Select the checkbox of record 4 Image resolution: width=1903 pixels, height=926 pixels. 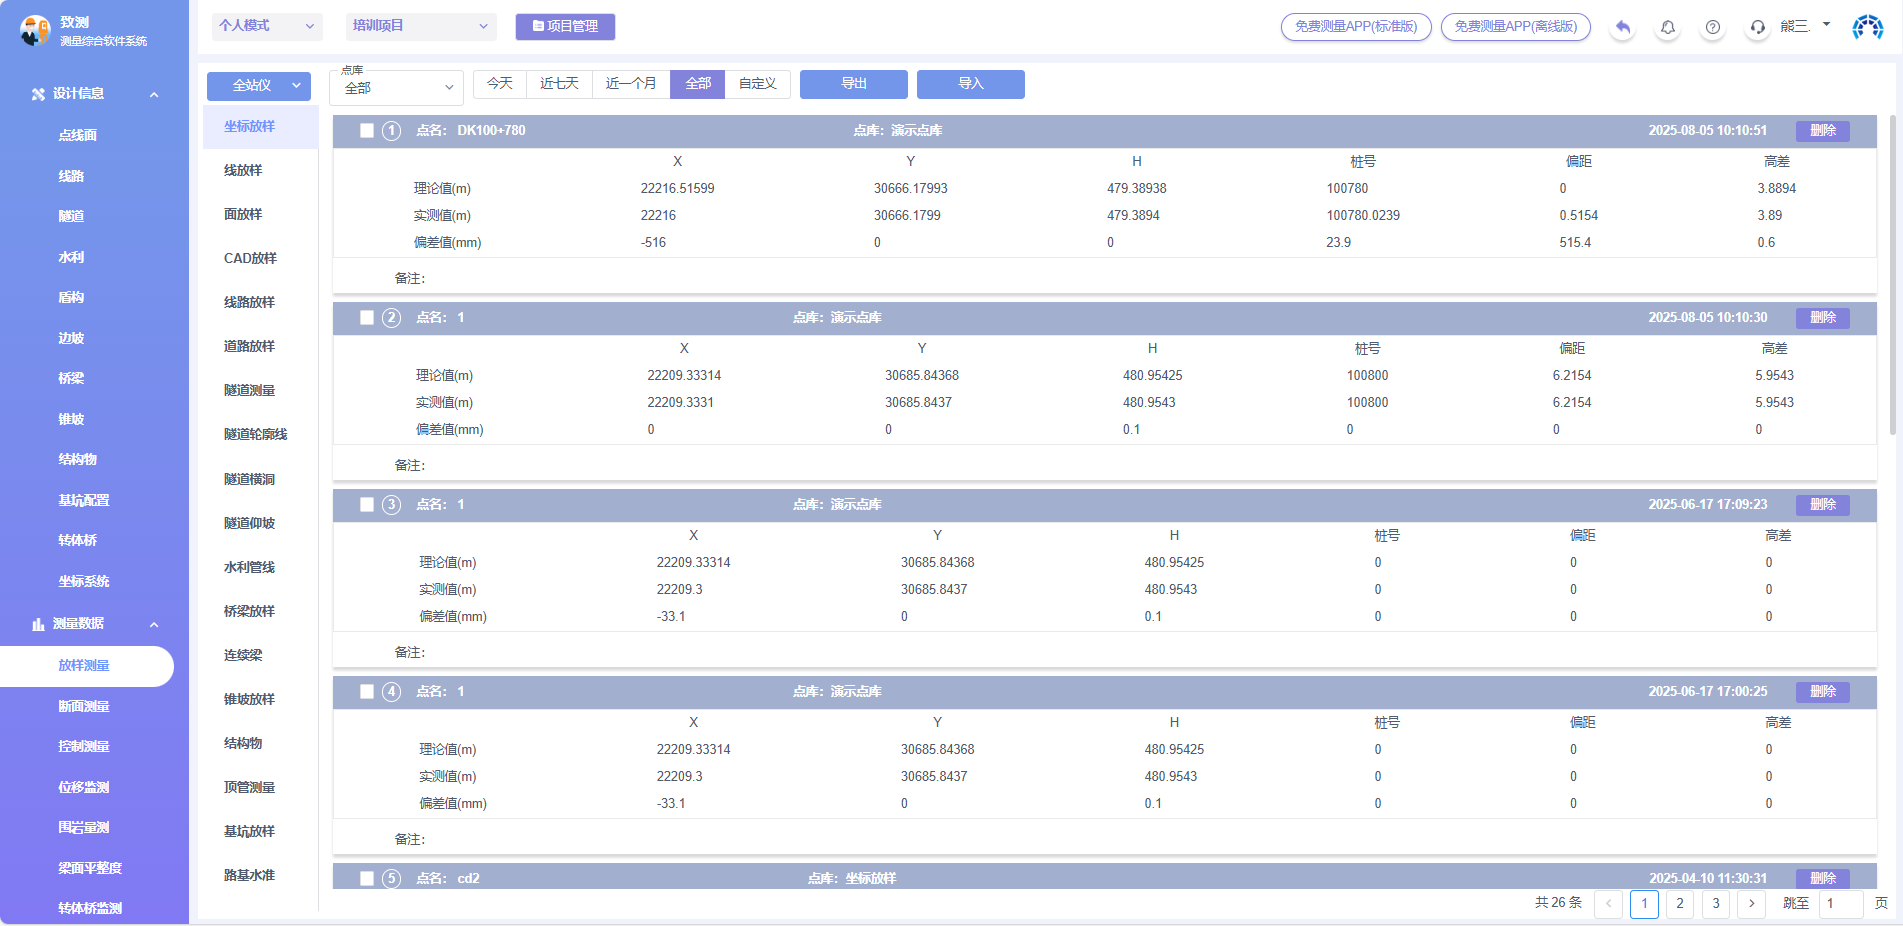click(367, 692)
